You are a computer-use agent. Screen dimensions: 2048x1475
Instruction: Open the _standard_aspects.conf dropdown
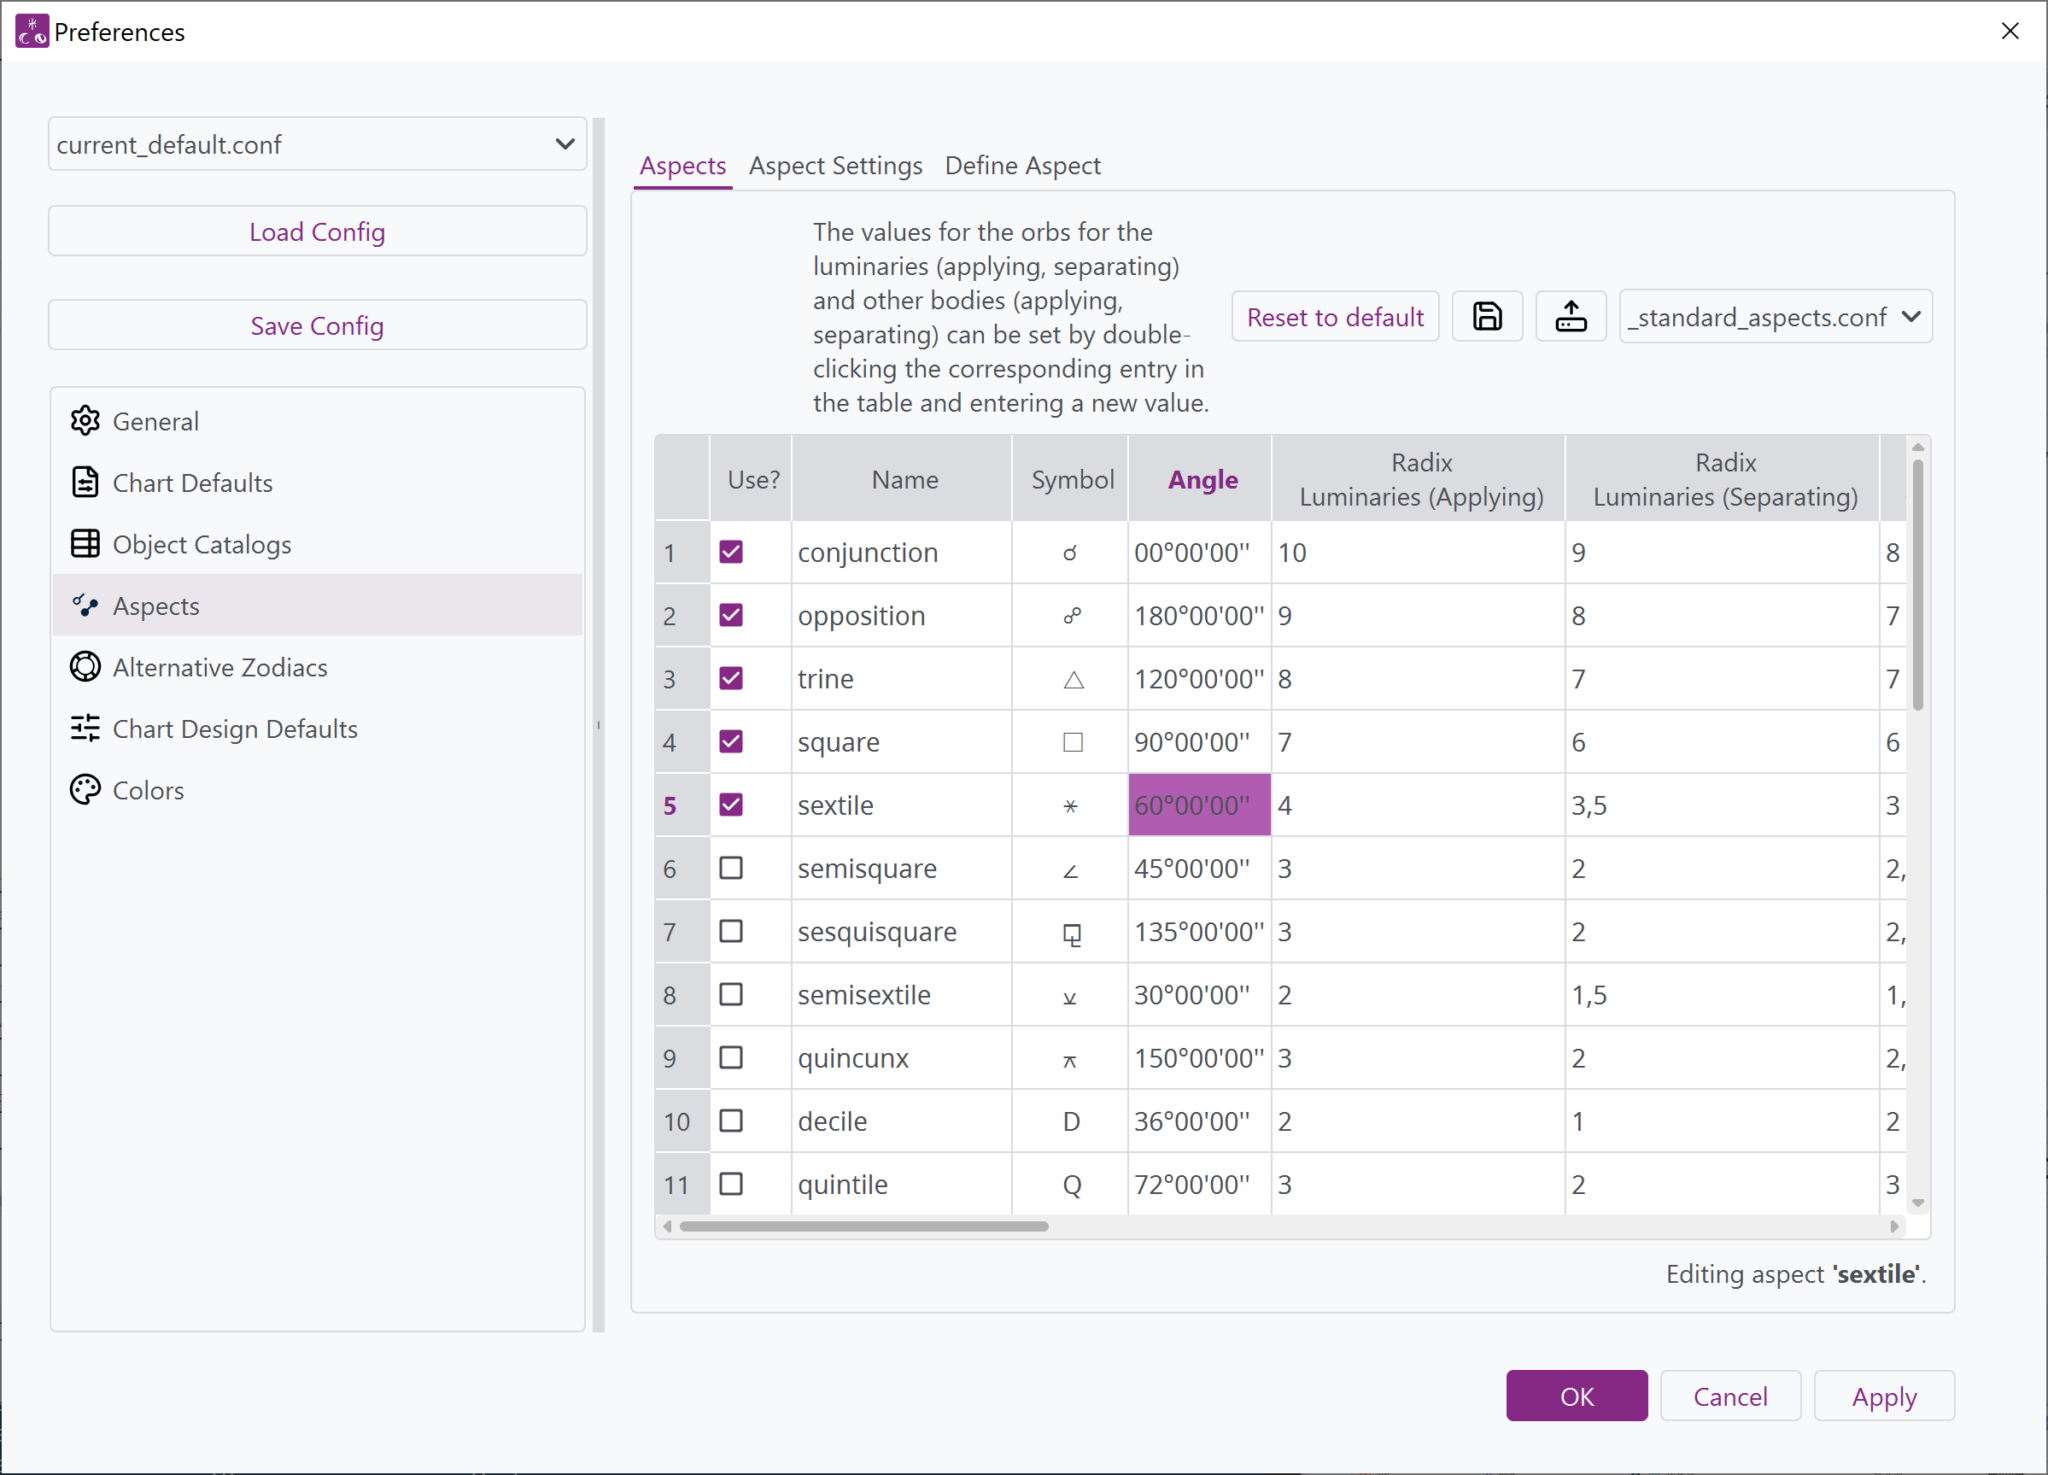pos(1775,317)
